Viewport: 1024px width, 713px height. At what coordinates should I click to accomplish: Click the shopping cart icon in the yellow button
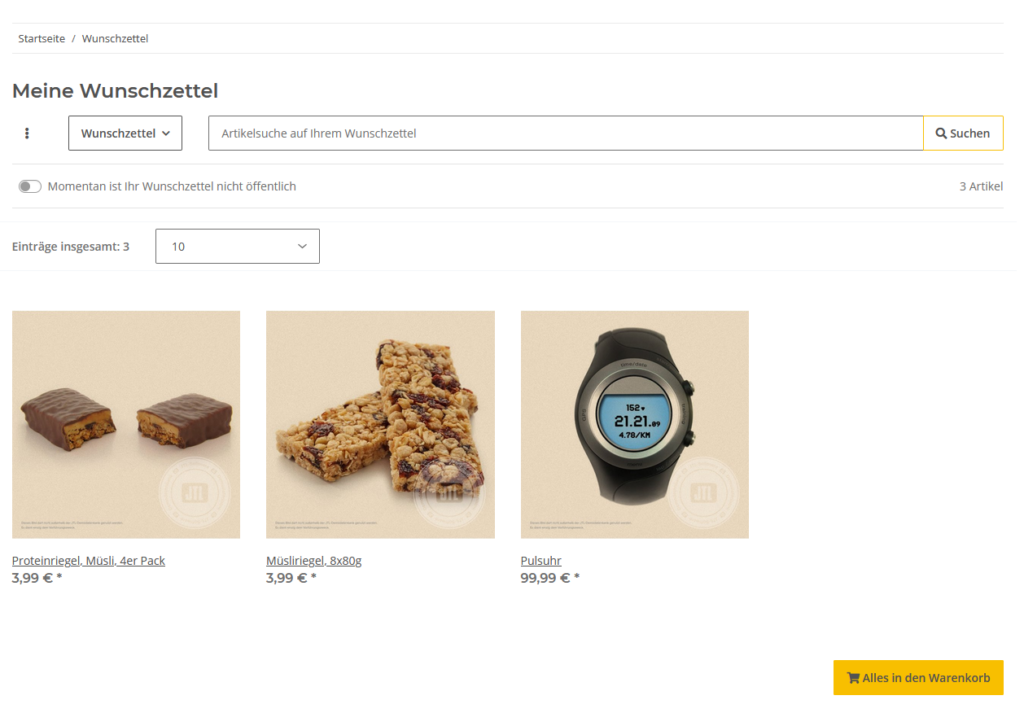854,677
